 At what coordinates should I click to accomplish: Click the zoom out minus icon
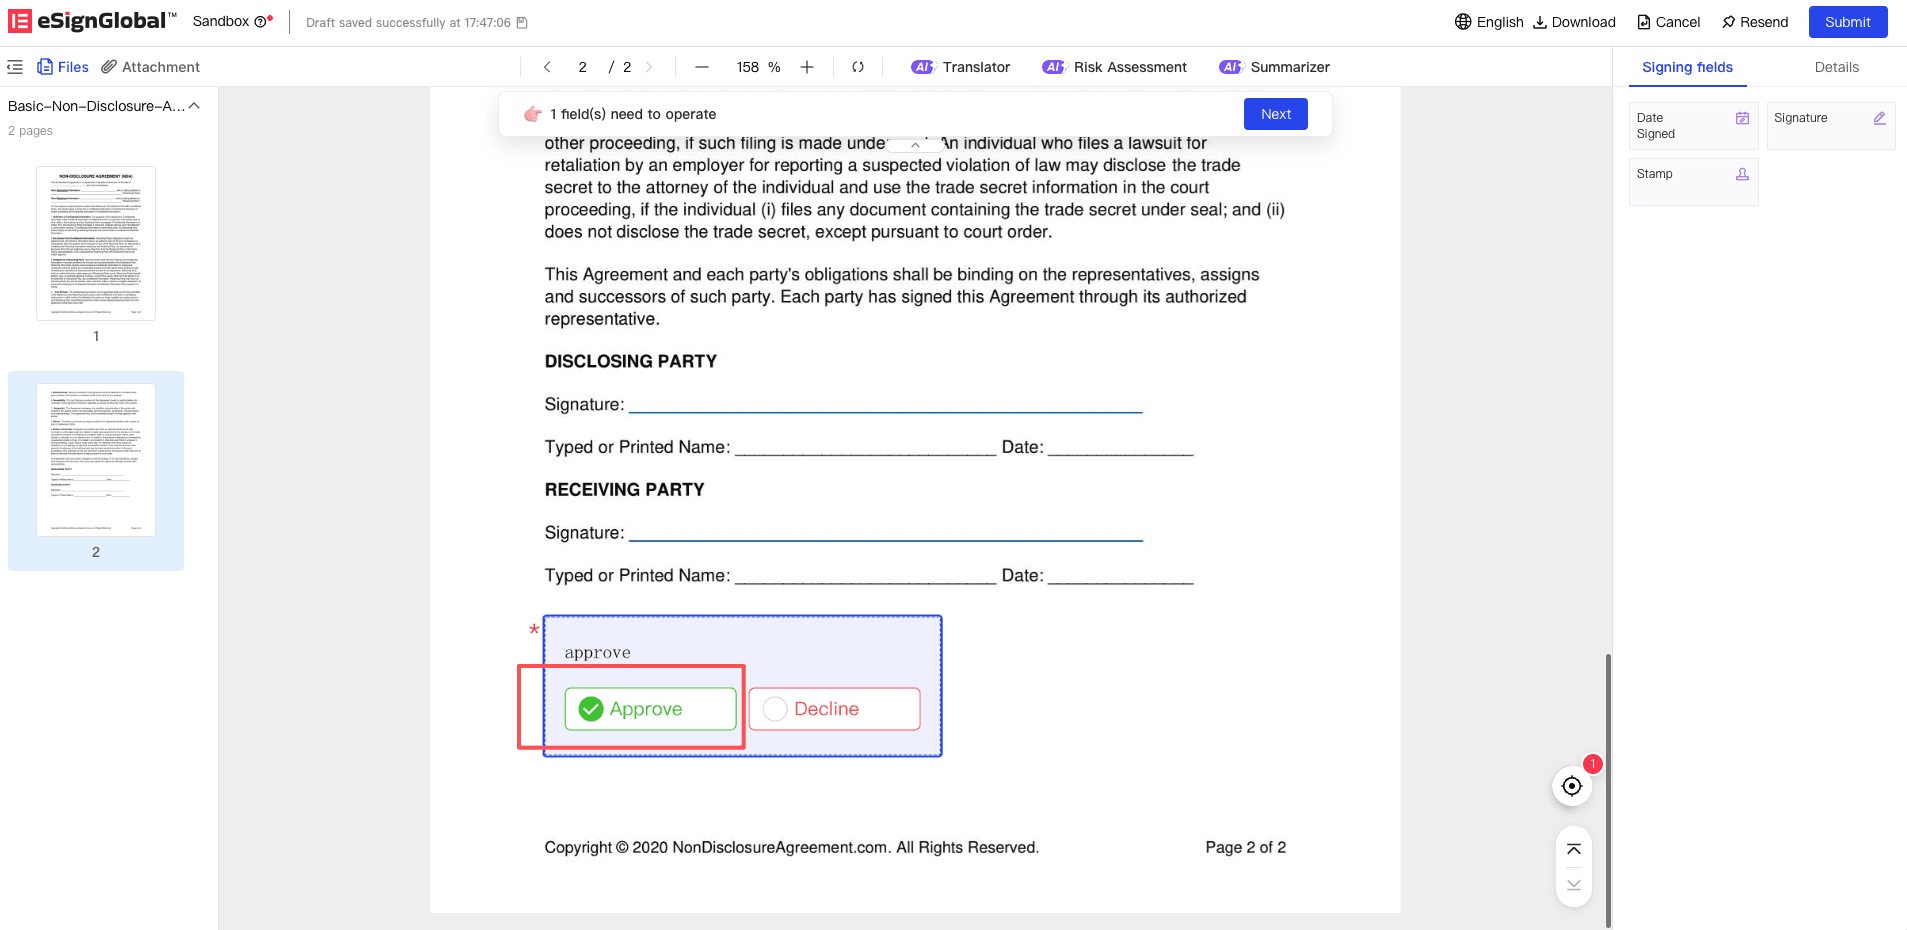coord(702,67)
